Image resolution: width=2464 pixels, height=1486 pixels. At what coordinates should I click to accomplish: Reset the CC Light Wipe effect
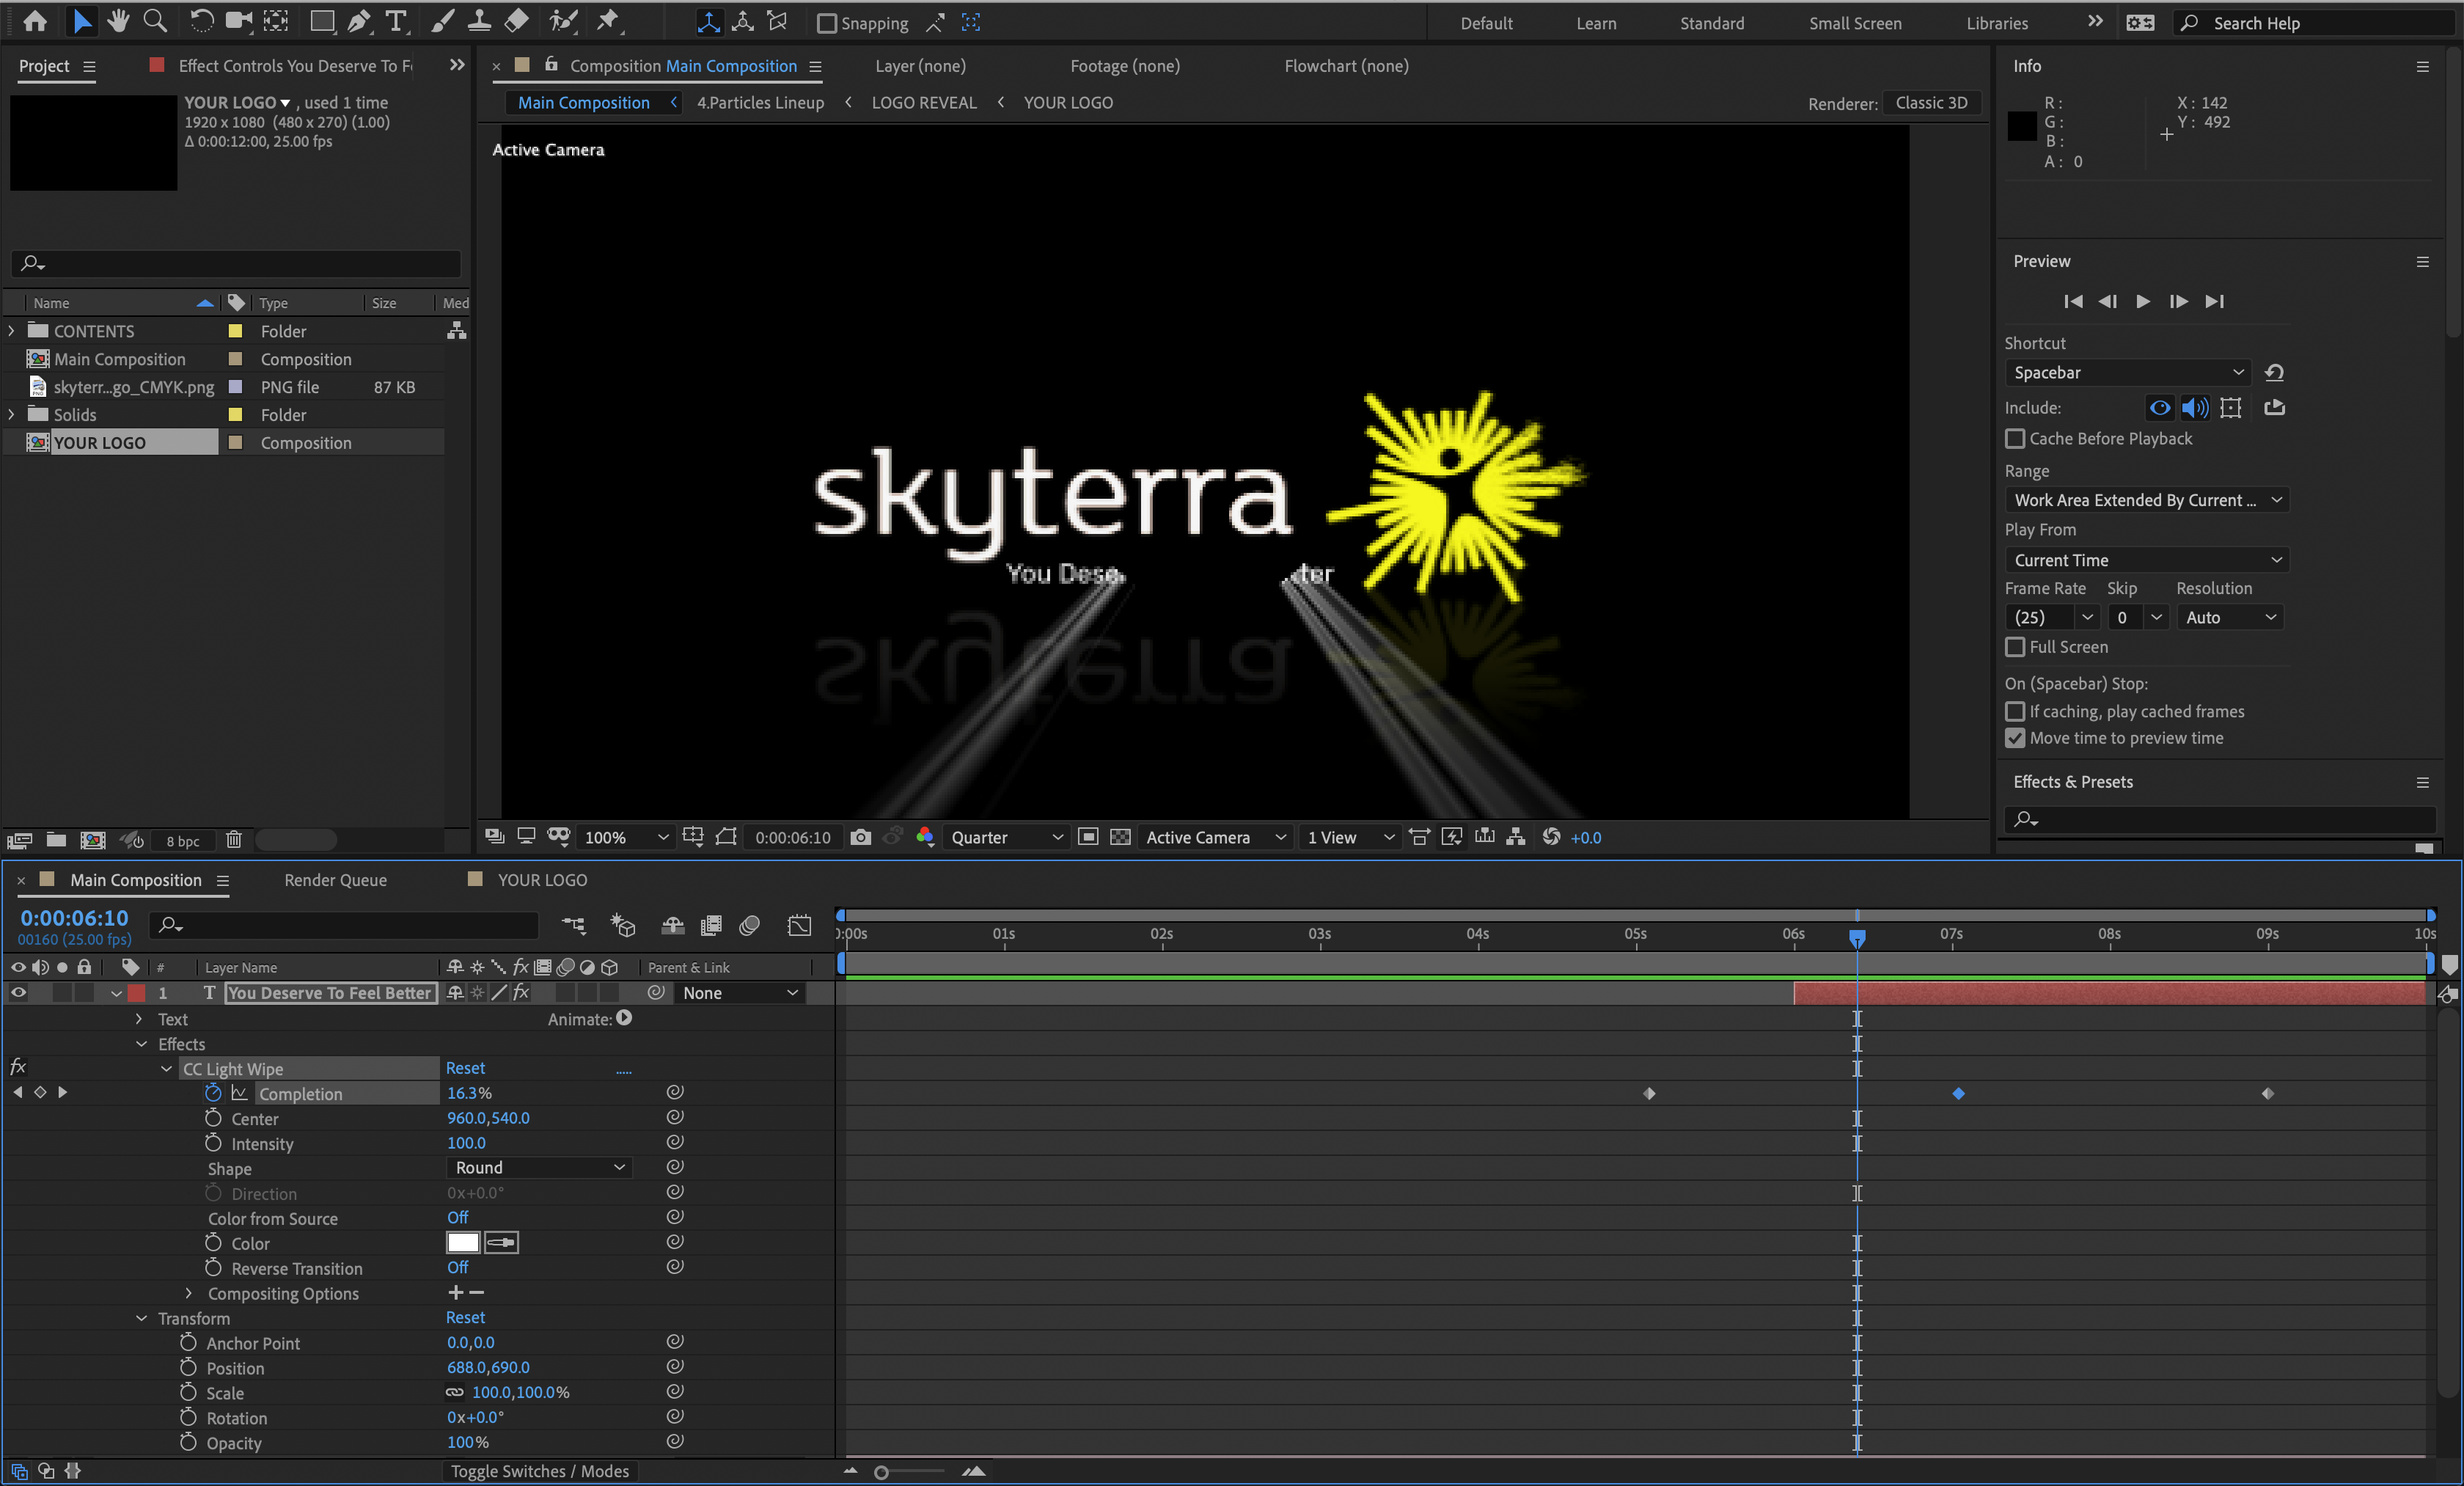point(465,1068)
